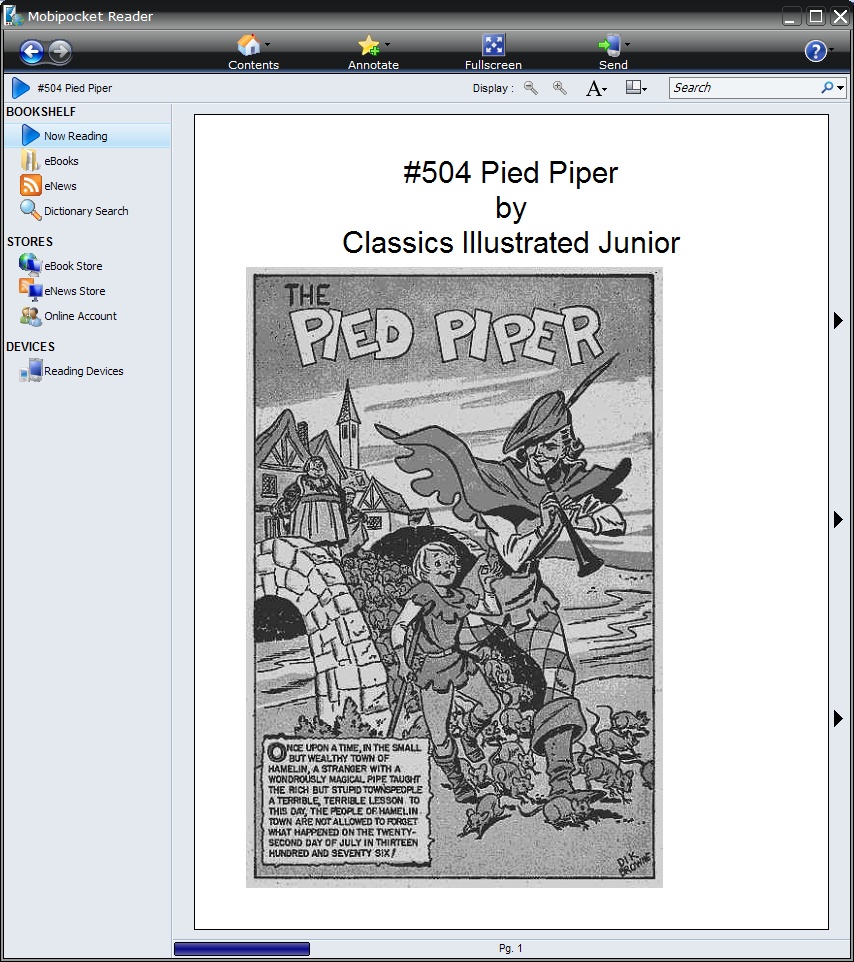Image resolution: width=854 pixels, height=962 pixels.
Task: Close the Mobipocket Reader window
Action: click(x=840, y=17)
